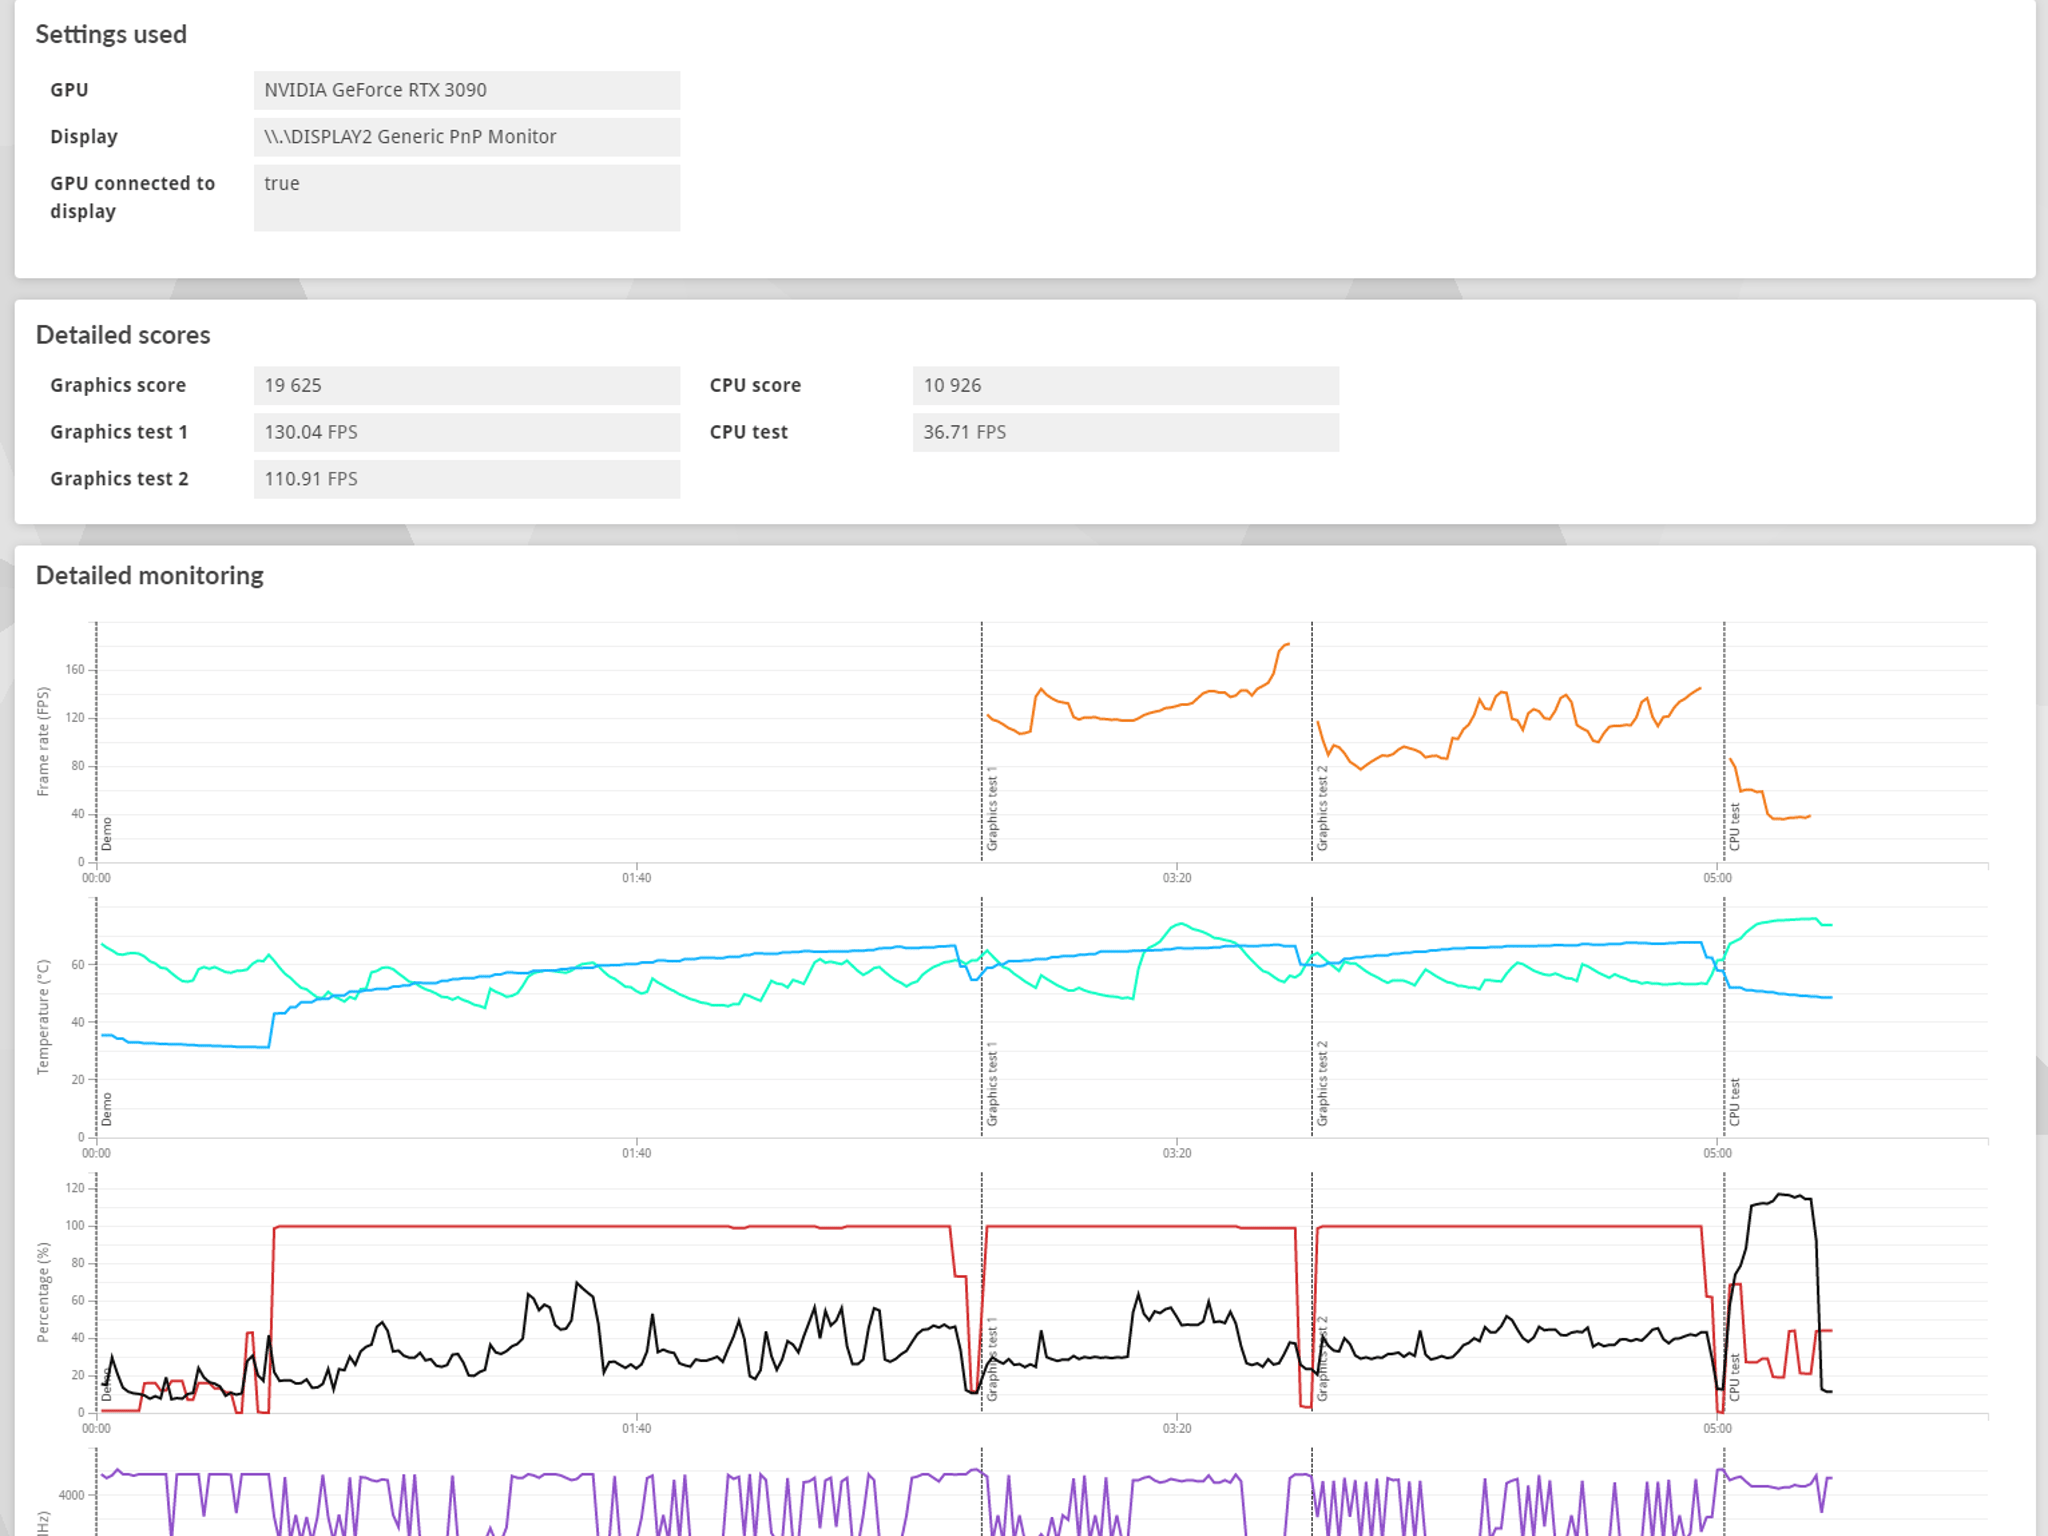Click the GPU connected to display value true

coord(466,198)
